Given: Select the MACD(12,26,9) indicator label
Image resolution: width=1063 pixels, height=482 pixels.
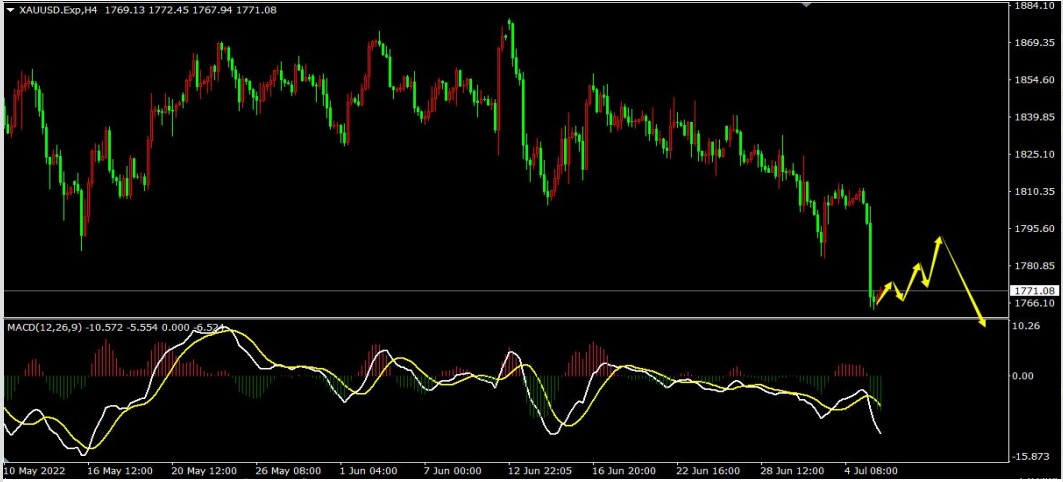Looking at the screenshot, I should [45, 327].
